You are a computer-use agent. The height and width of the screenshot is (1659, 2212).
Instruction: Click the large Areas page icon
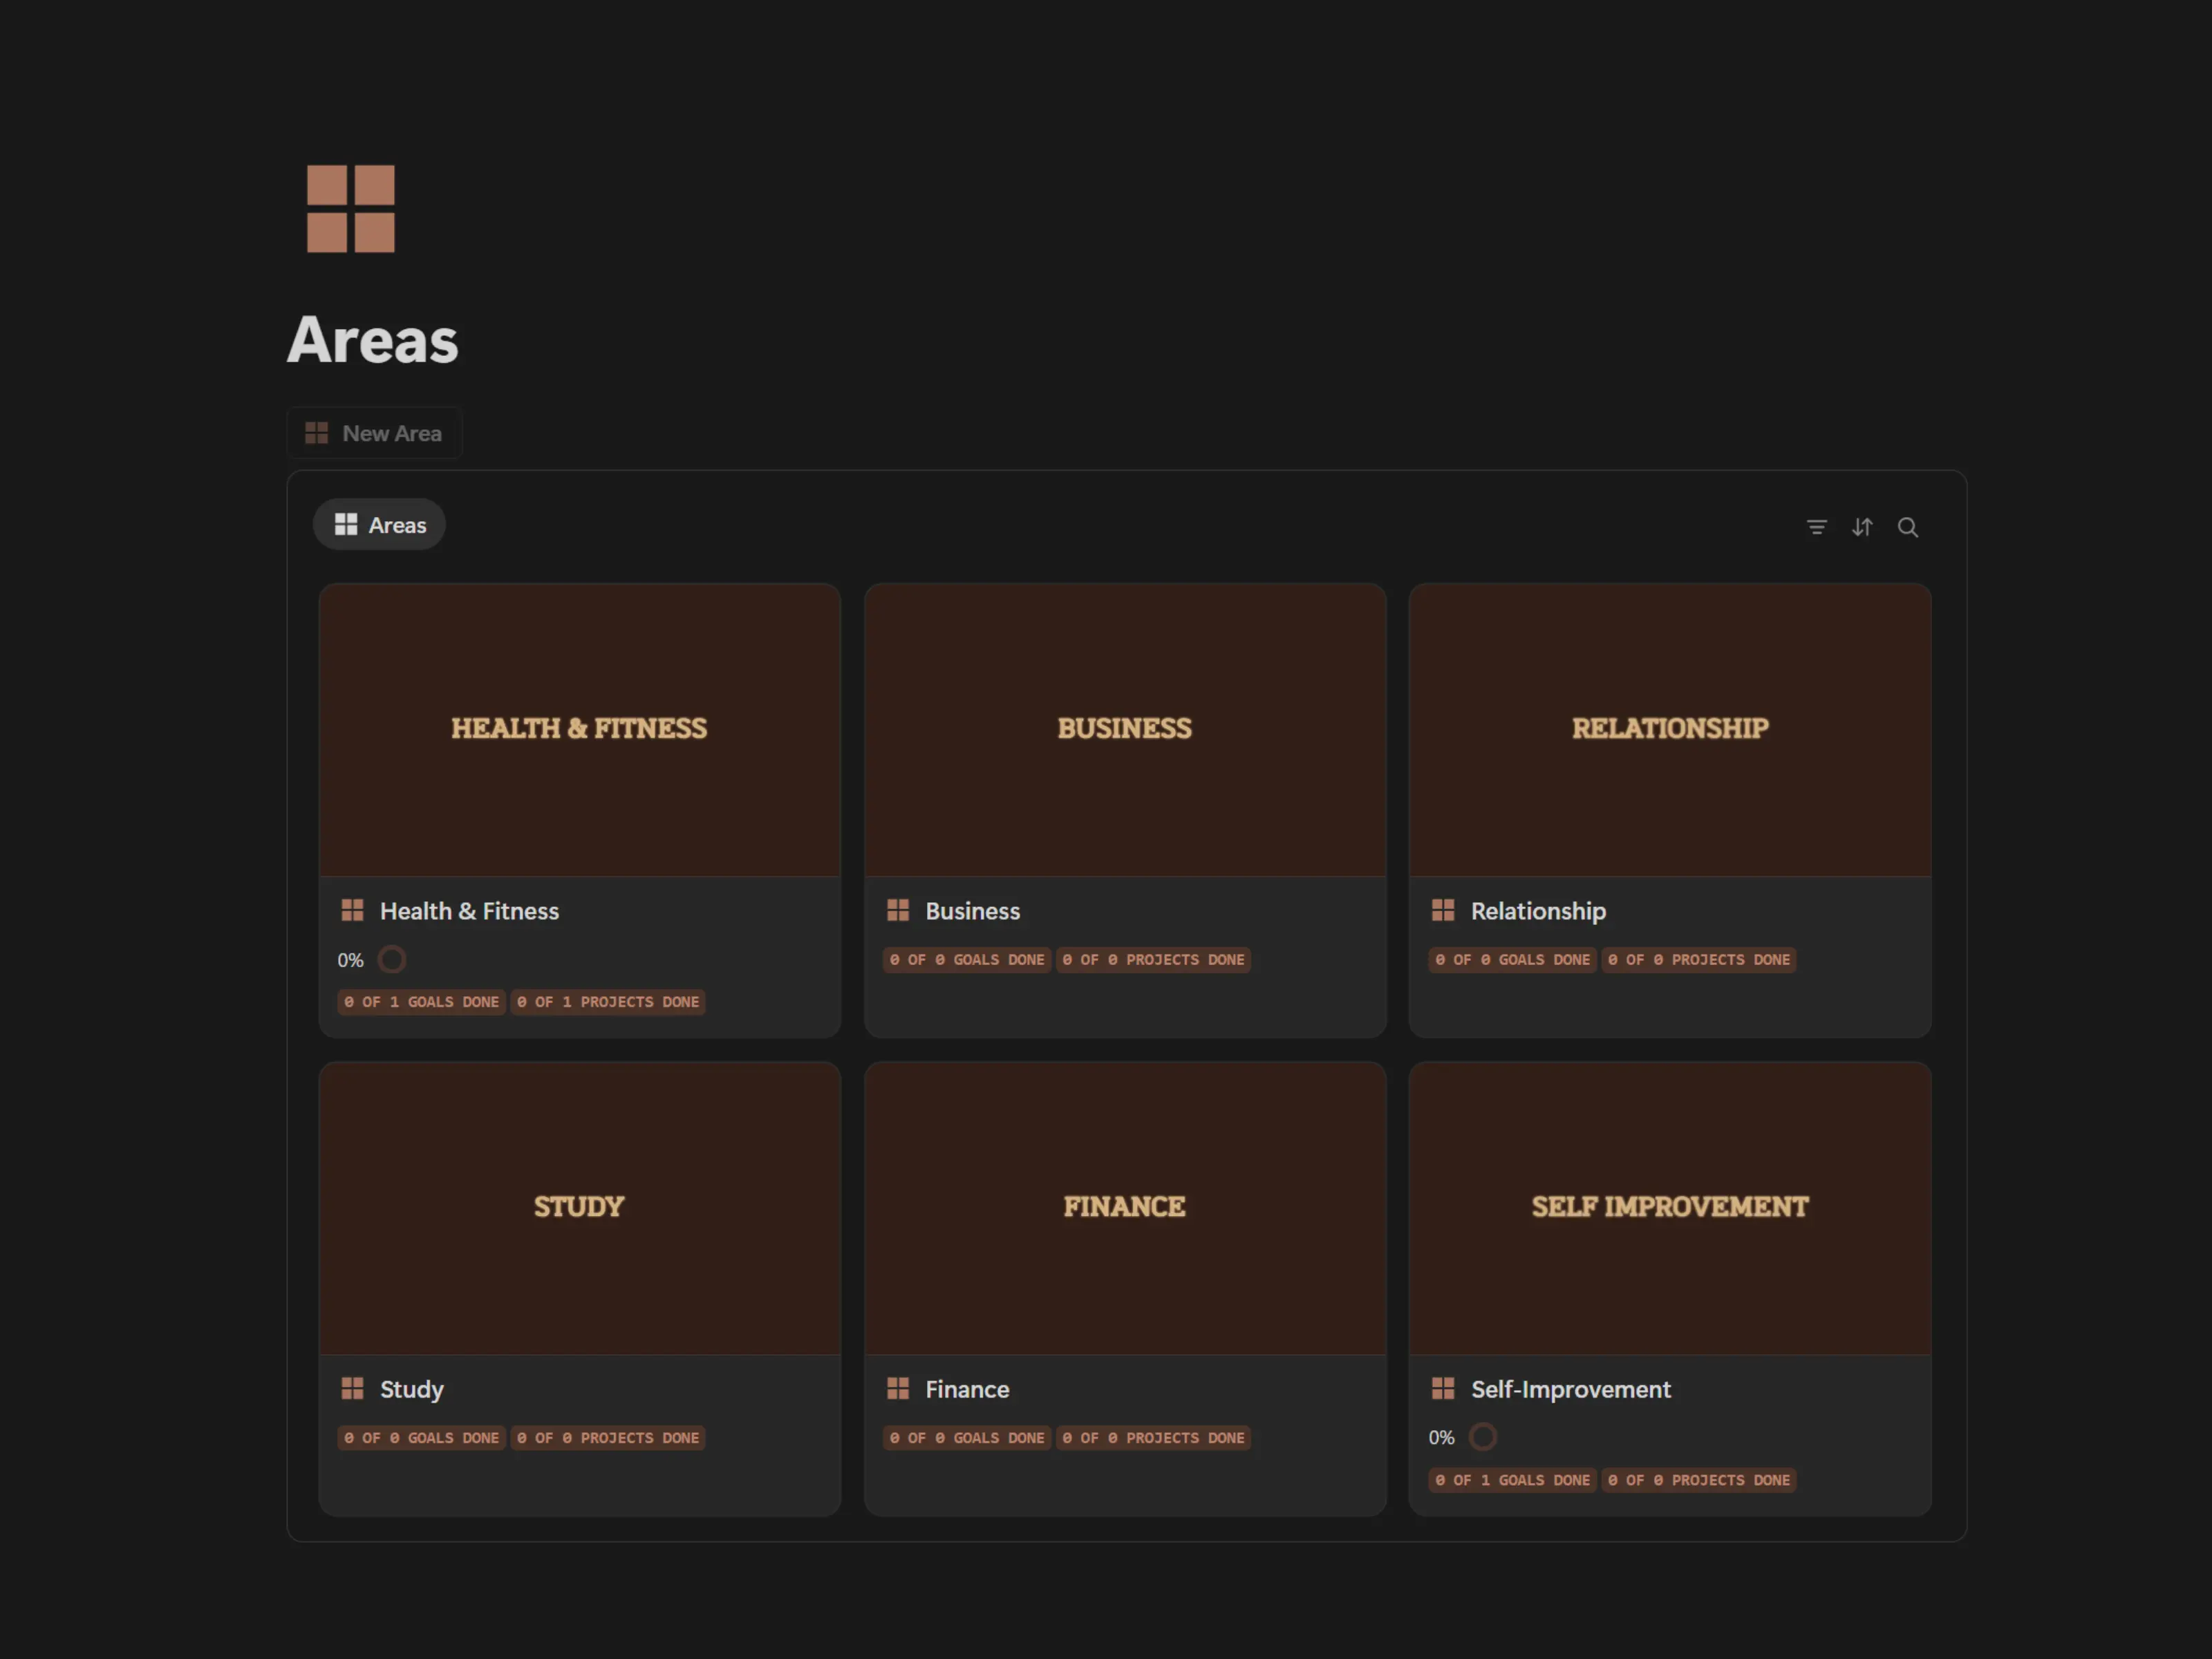[350, 209]
